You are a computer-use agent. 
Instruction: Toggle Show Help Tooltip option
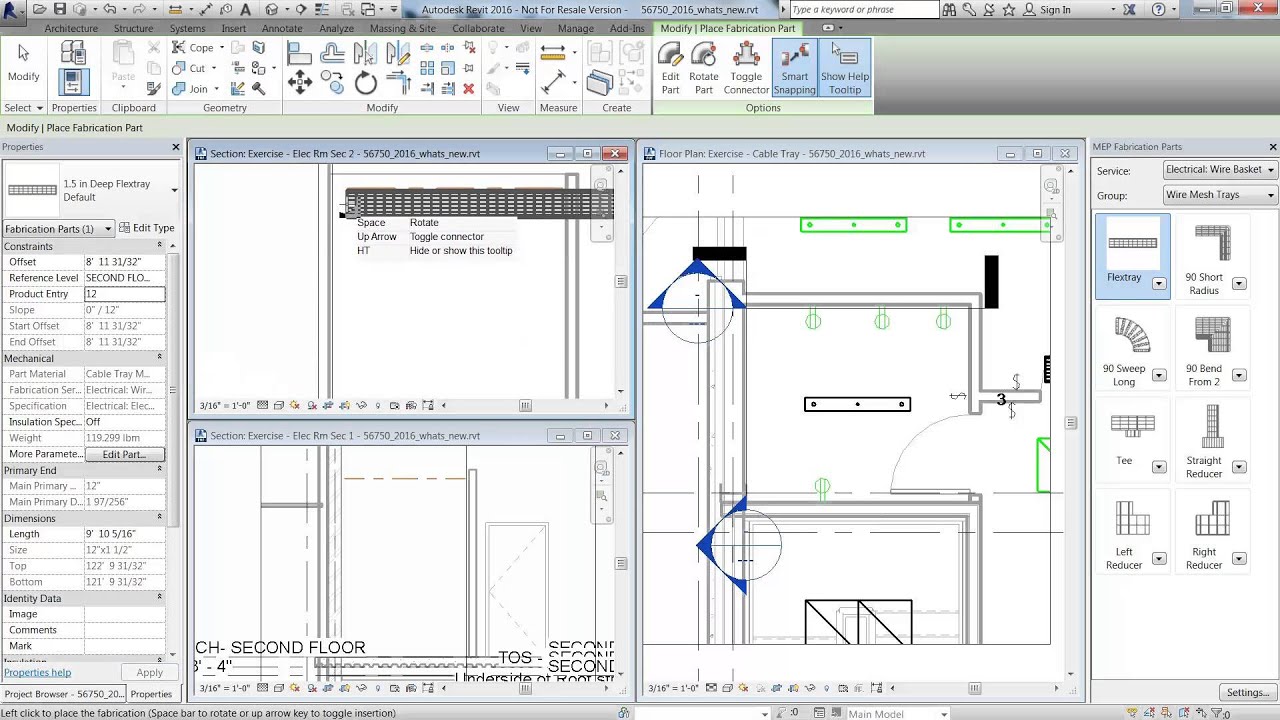click(x=845, y=69)
